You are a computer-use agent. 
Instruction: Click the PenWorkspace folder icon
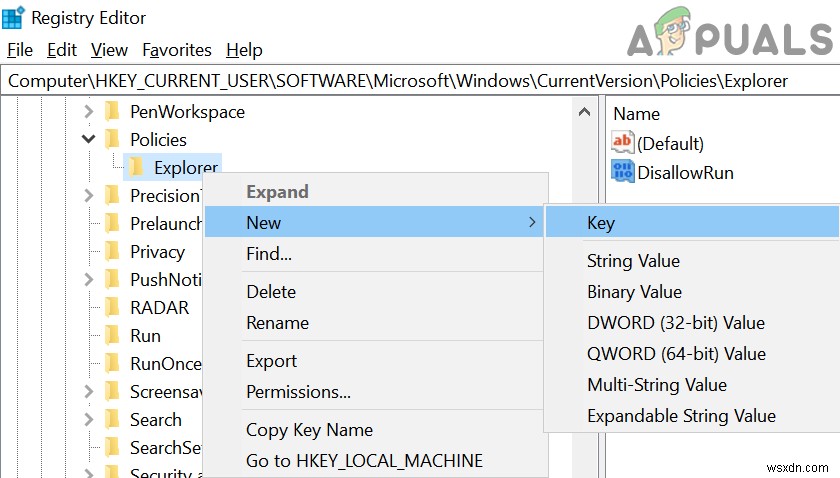(x=112, y=111)
